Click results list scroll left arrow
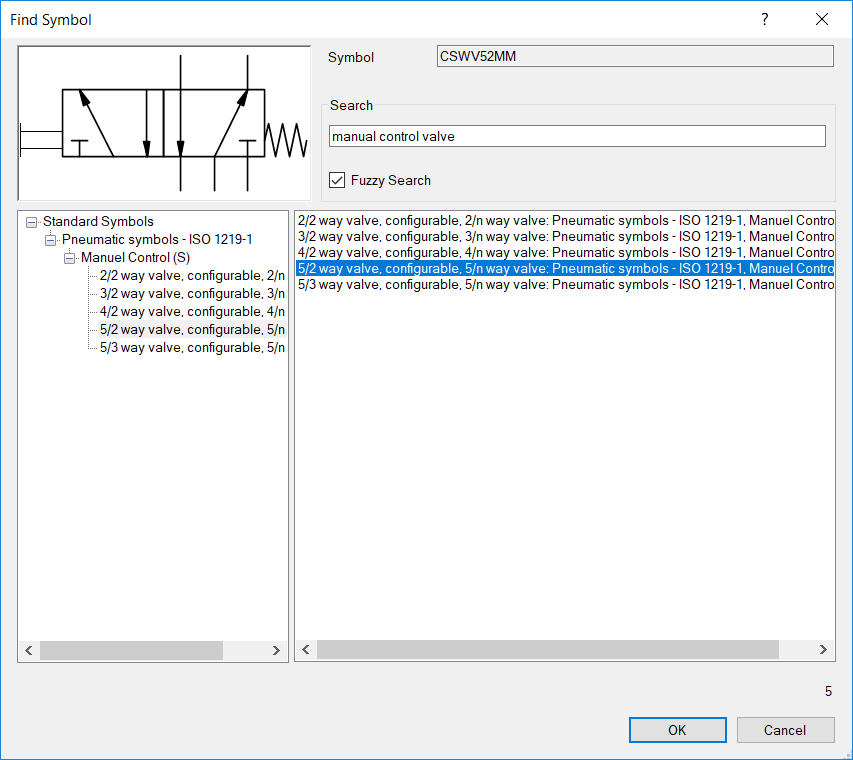 point(306,650)
